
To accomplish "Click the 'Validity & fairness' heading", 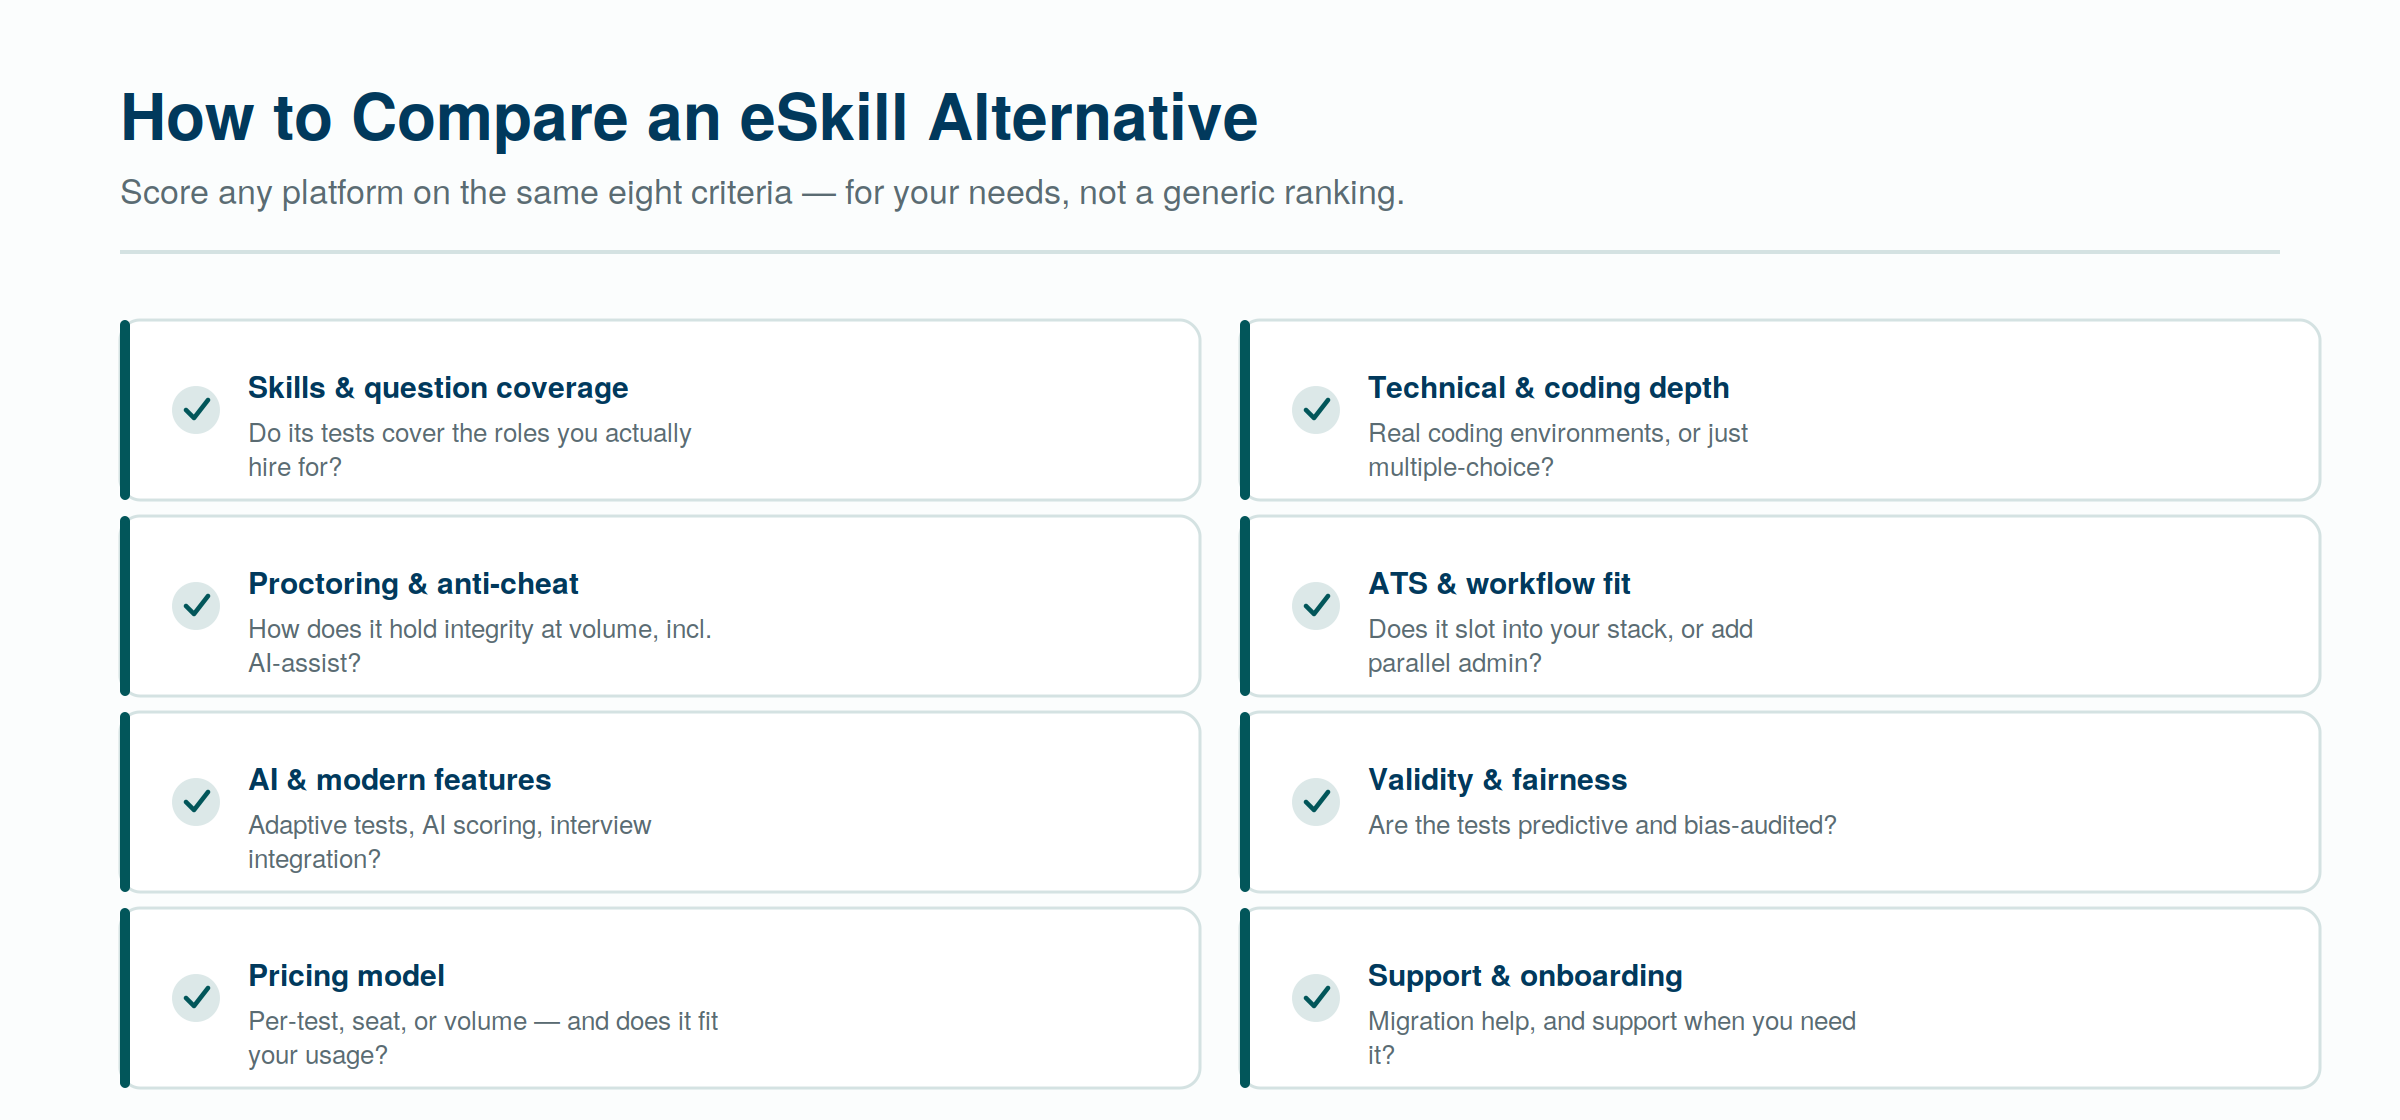I will pos(1497,780).
